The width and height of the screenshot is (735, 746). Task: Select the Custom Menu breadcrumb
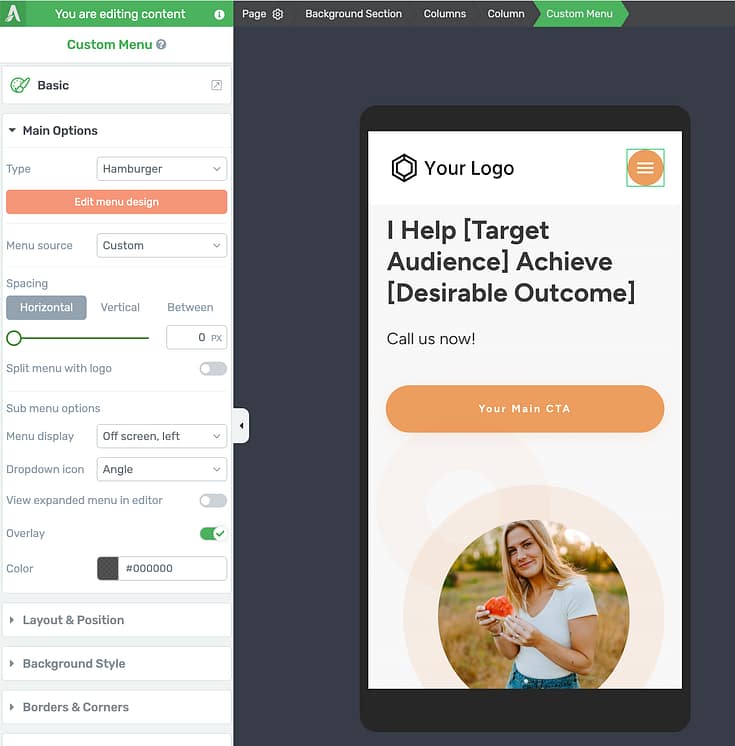(579, 14)
